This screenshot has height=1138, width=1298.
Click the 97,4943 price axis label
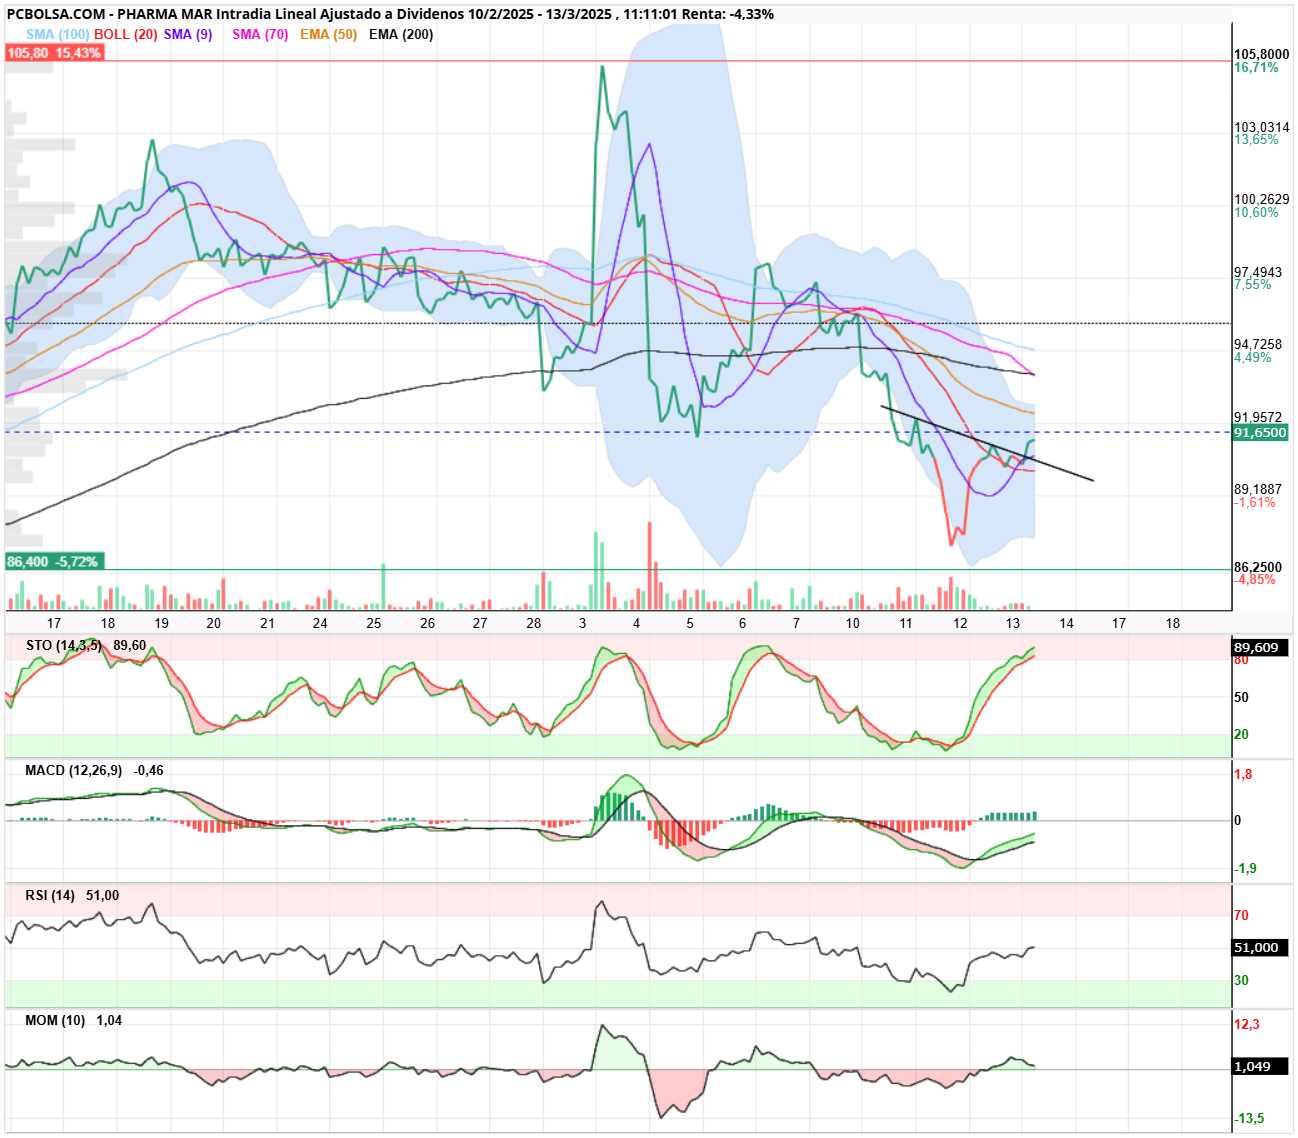[x=1258, y=272]
